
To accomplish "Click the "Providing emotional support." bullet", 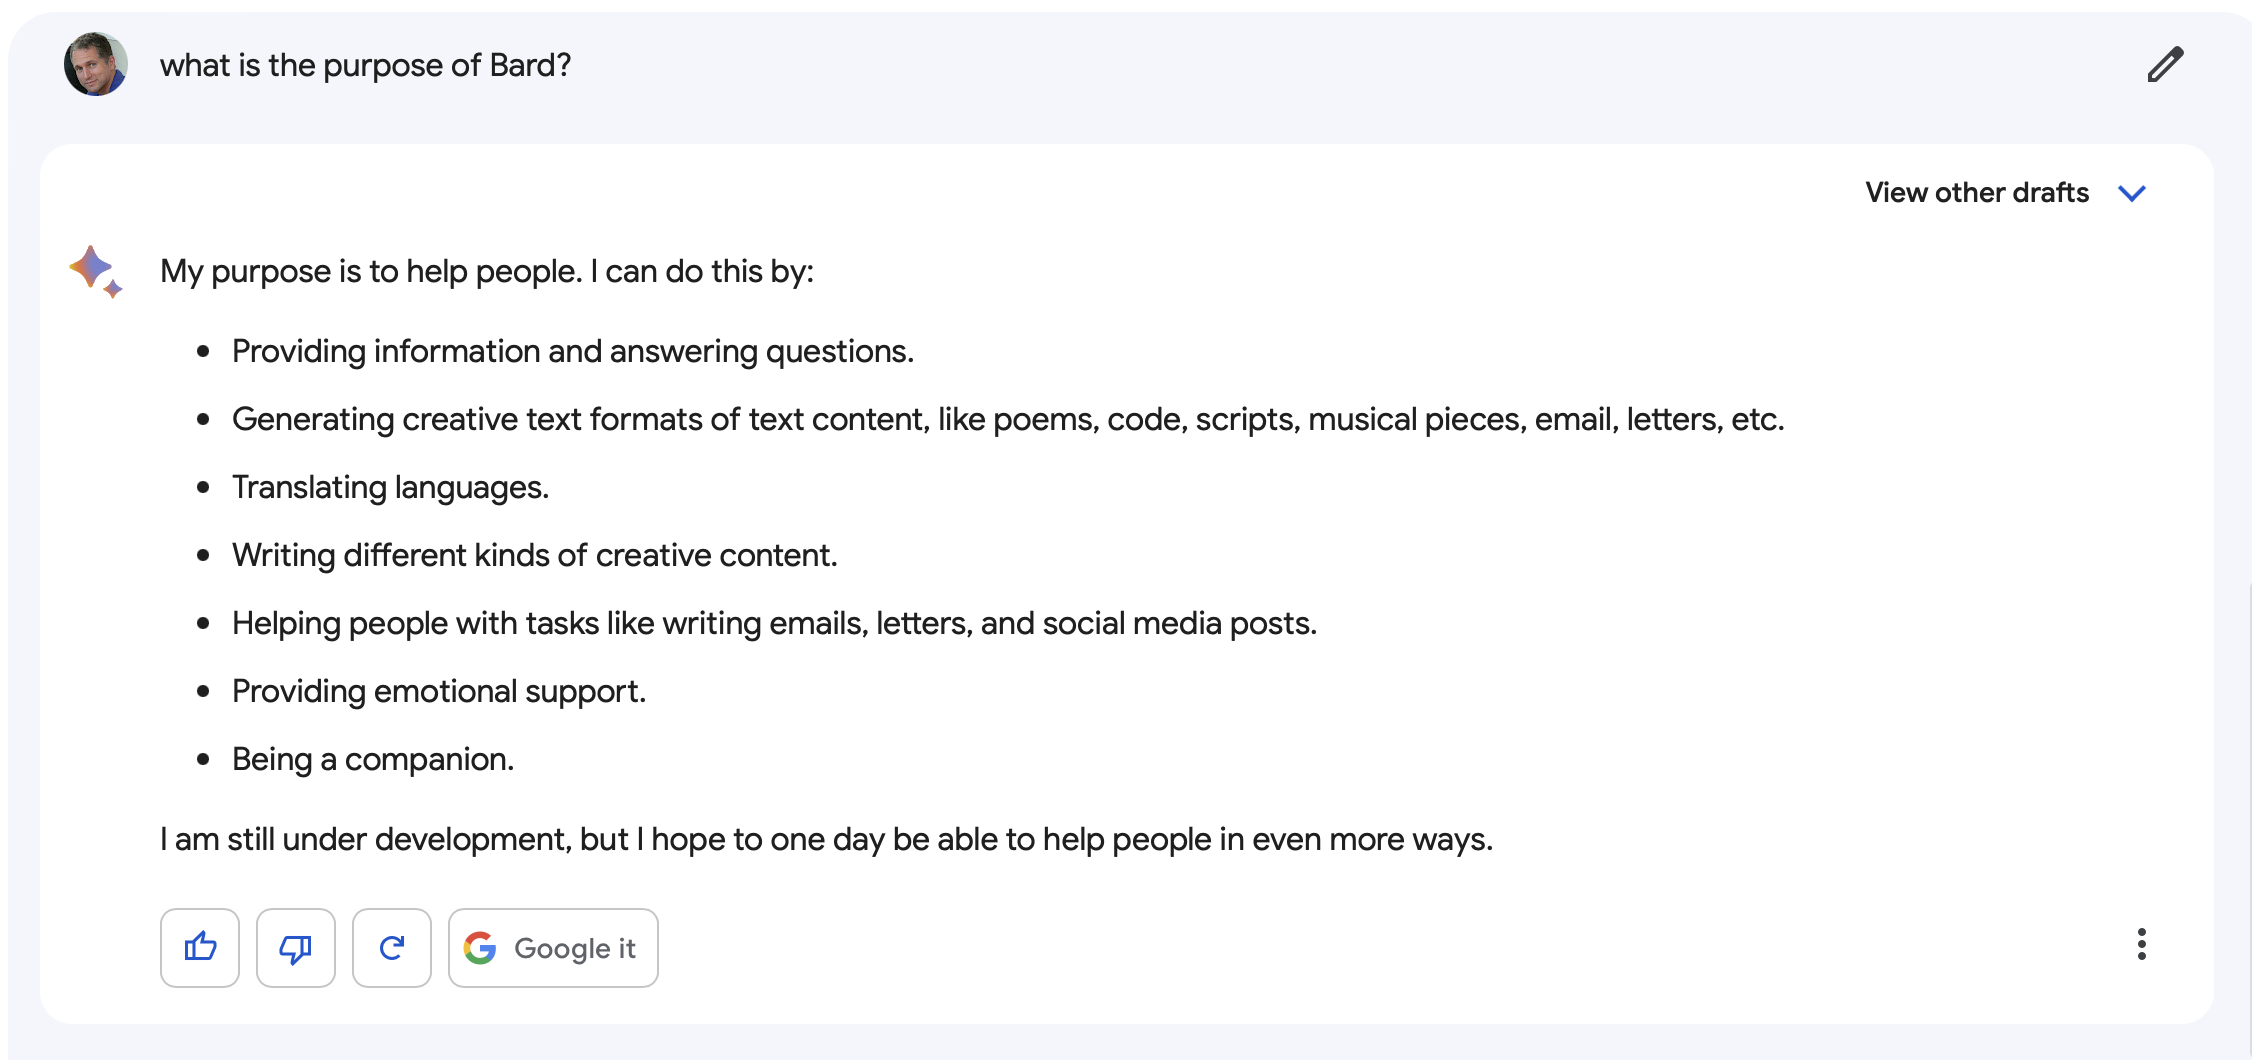I will point(438,691).
